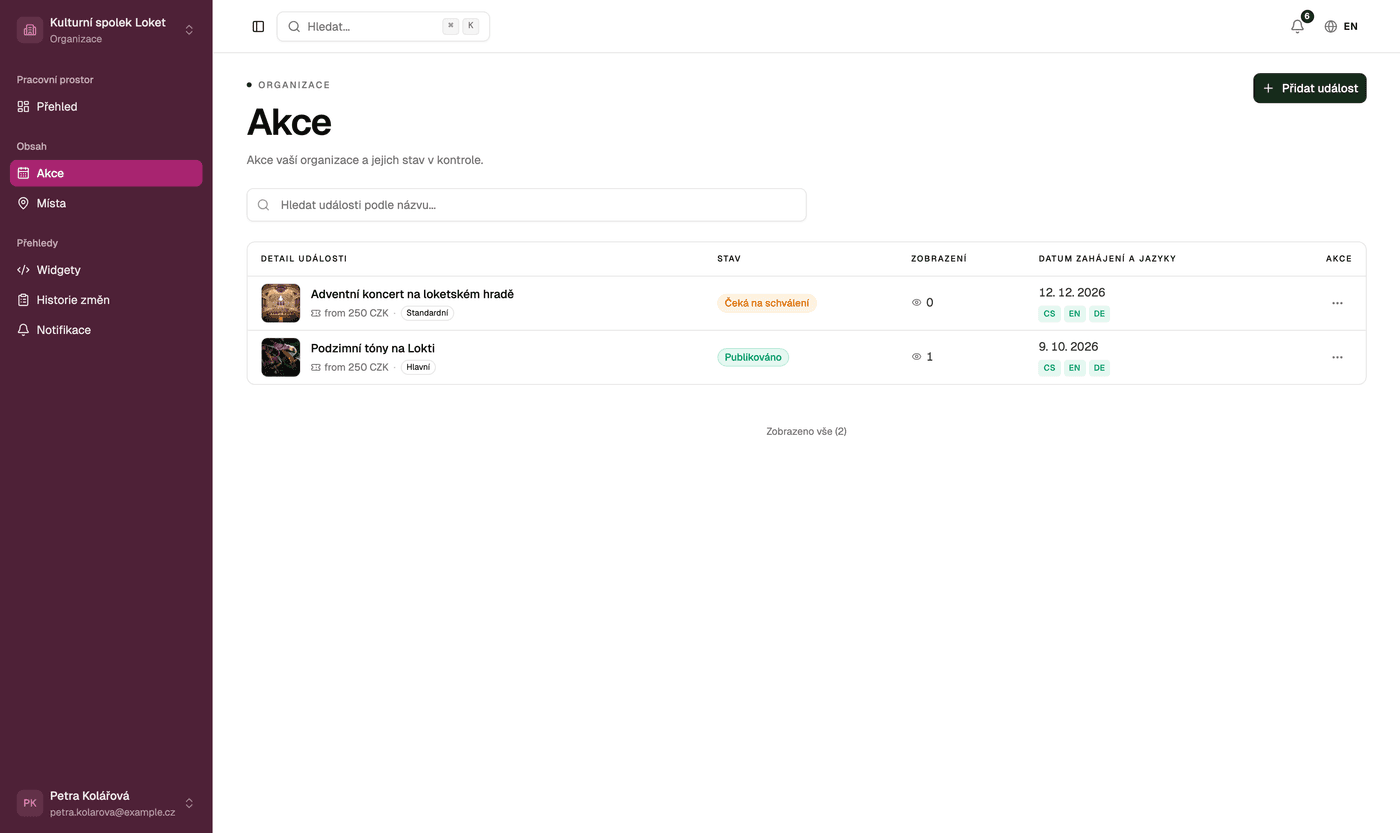
Task: Focus the Hledat události podle názvu field
Action: click(526, 205)
